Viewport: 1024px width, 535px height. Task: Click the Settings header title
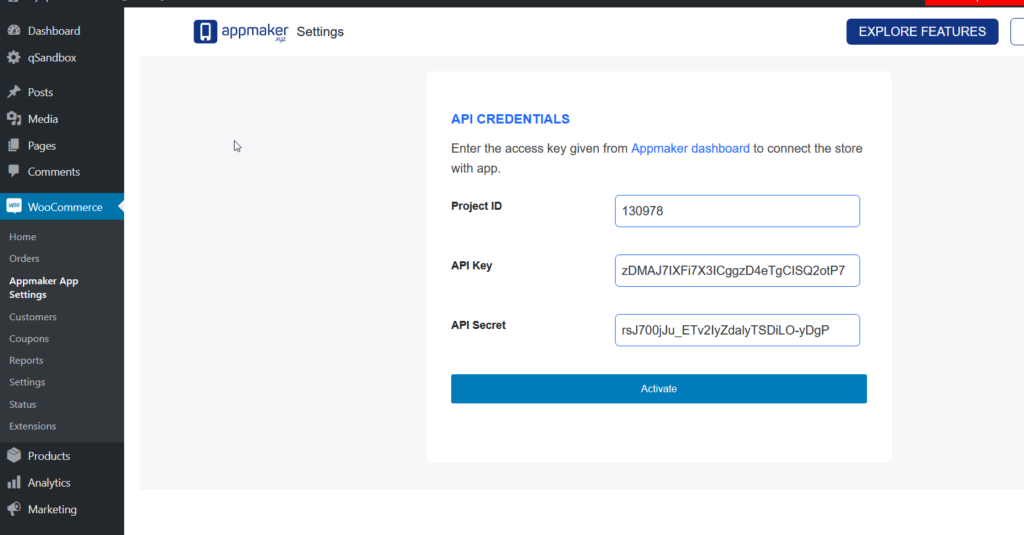coord(320,31)
